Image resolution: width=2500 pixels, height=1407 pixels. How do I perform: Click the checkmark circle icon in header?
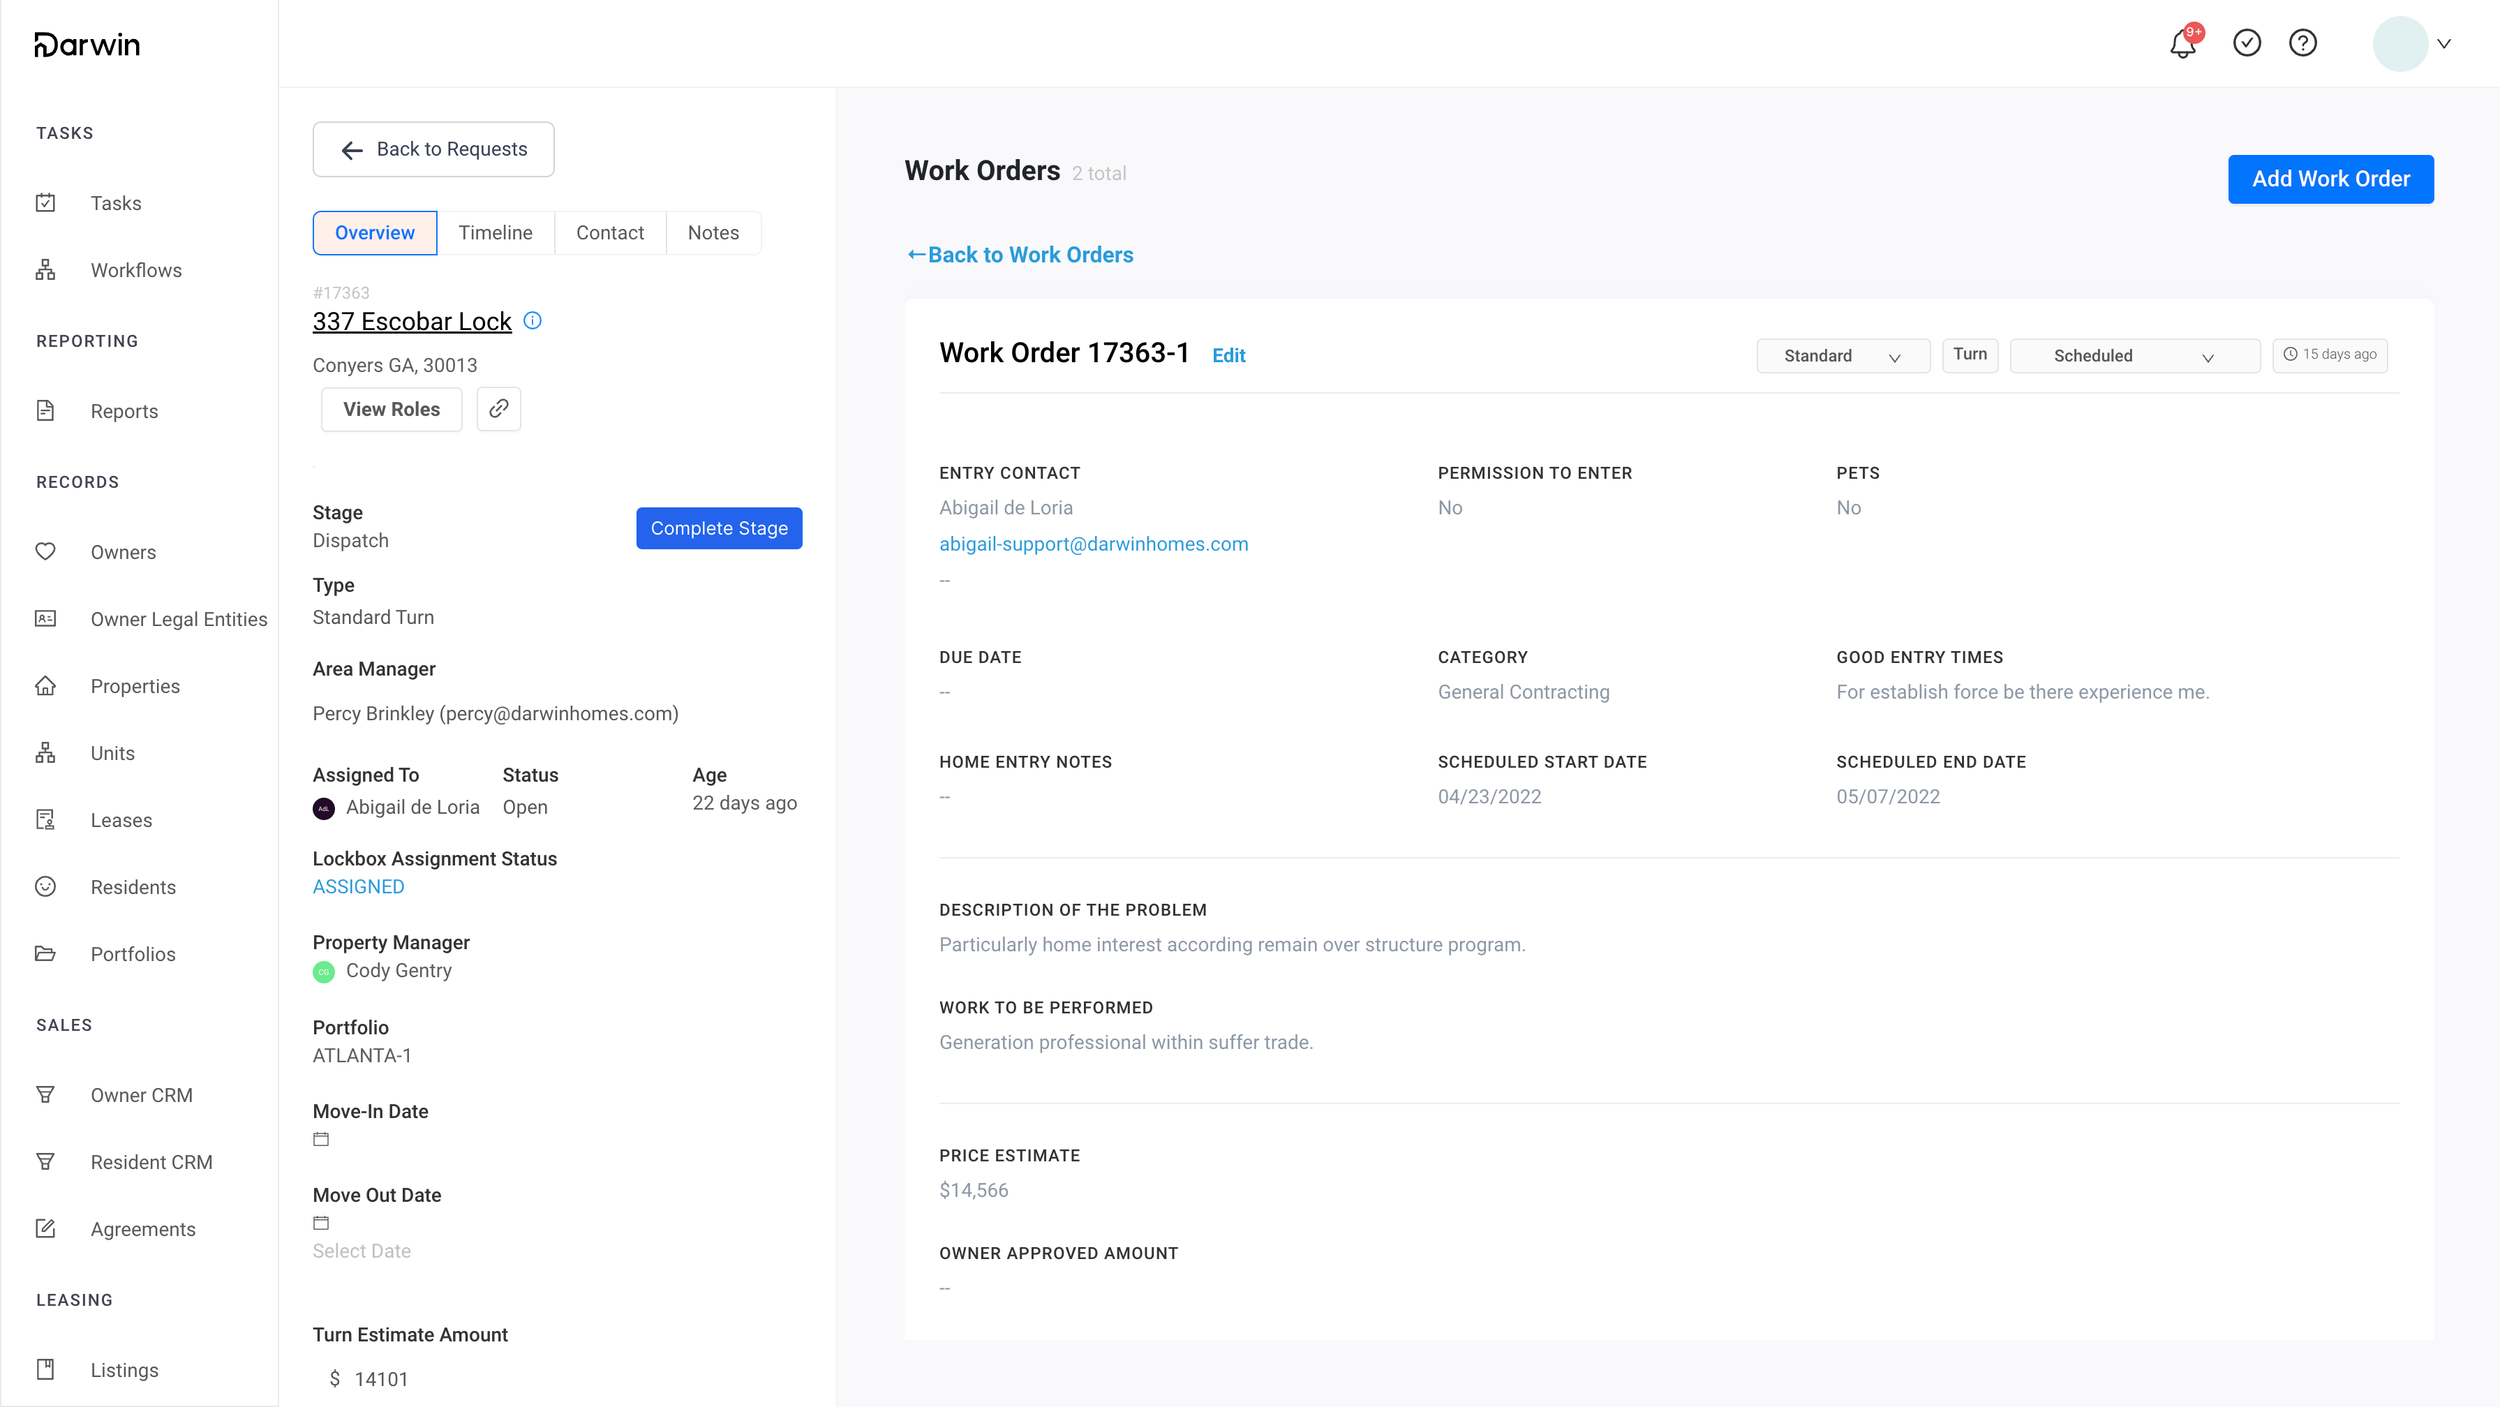2247,43
